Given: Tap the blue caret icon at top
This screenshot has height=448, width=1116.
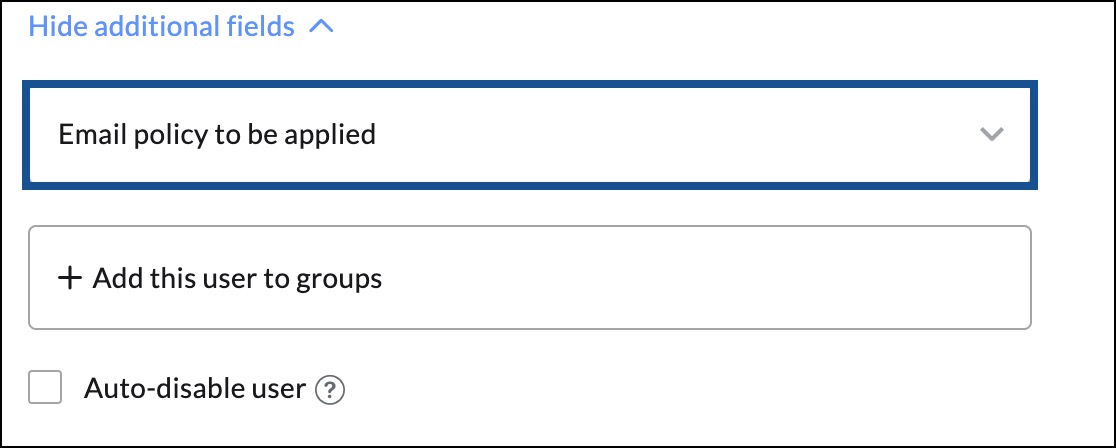Looking at the screenshot, I should (321, 28).
